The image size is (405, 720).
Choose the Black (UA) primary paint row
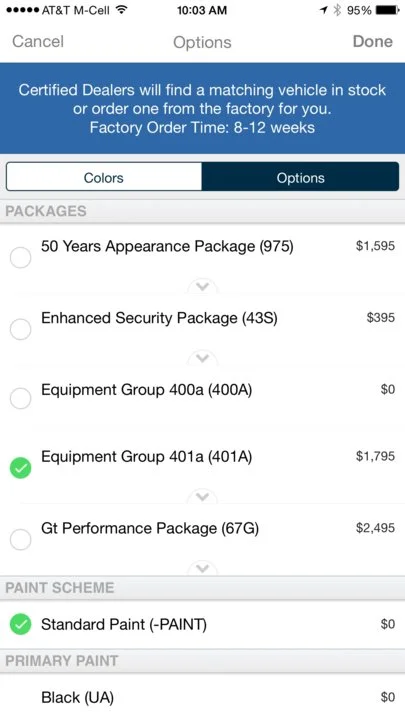pos(202,697)
